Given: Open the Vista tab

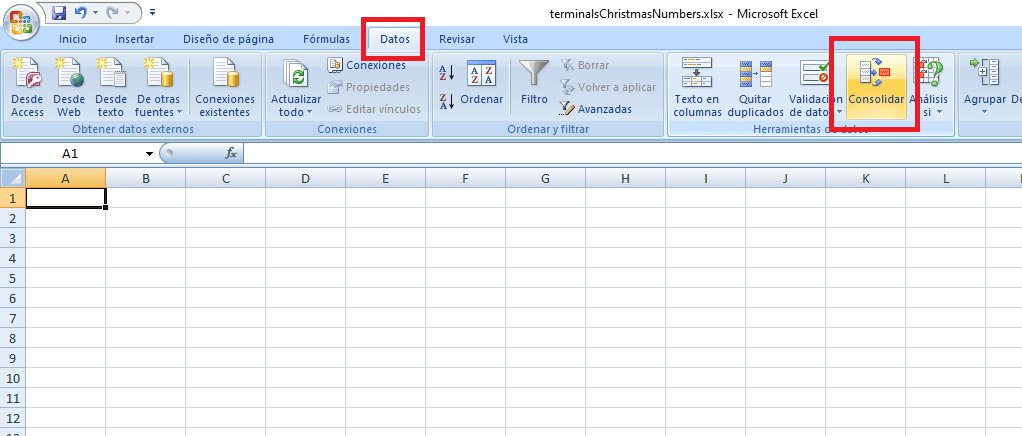Looking at the screenshot, I should [515, 39].
